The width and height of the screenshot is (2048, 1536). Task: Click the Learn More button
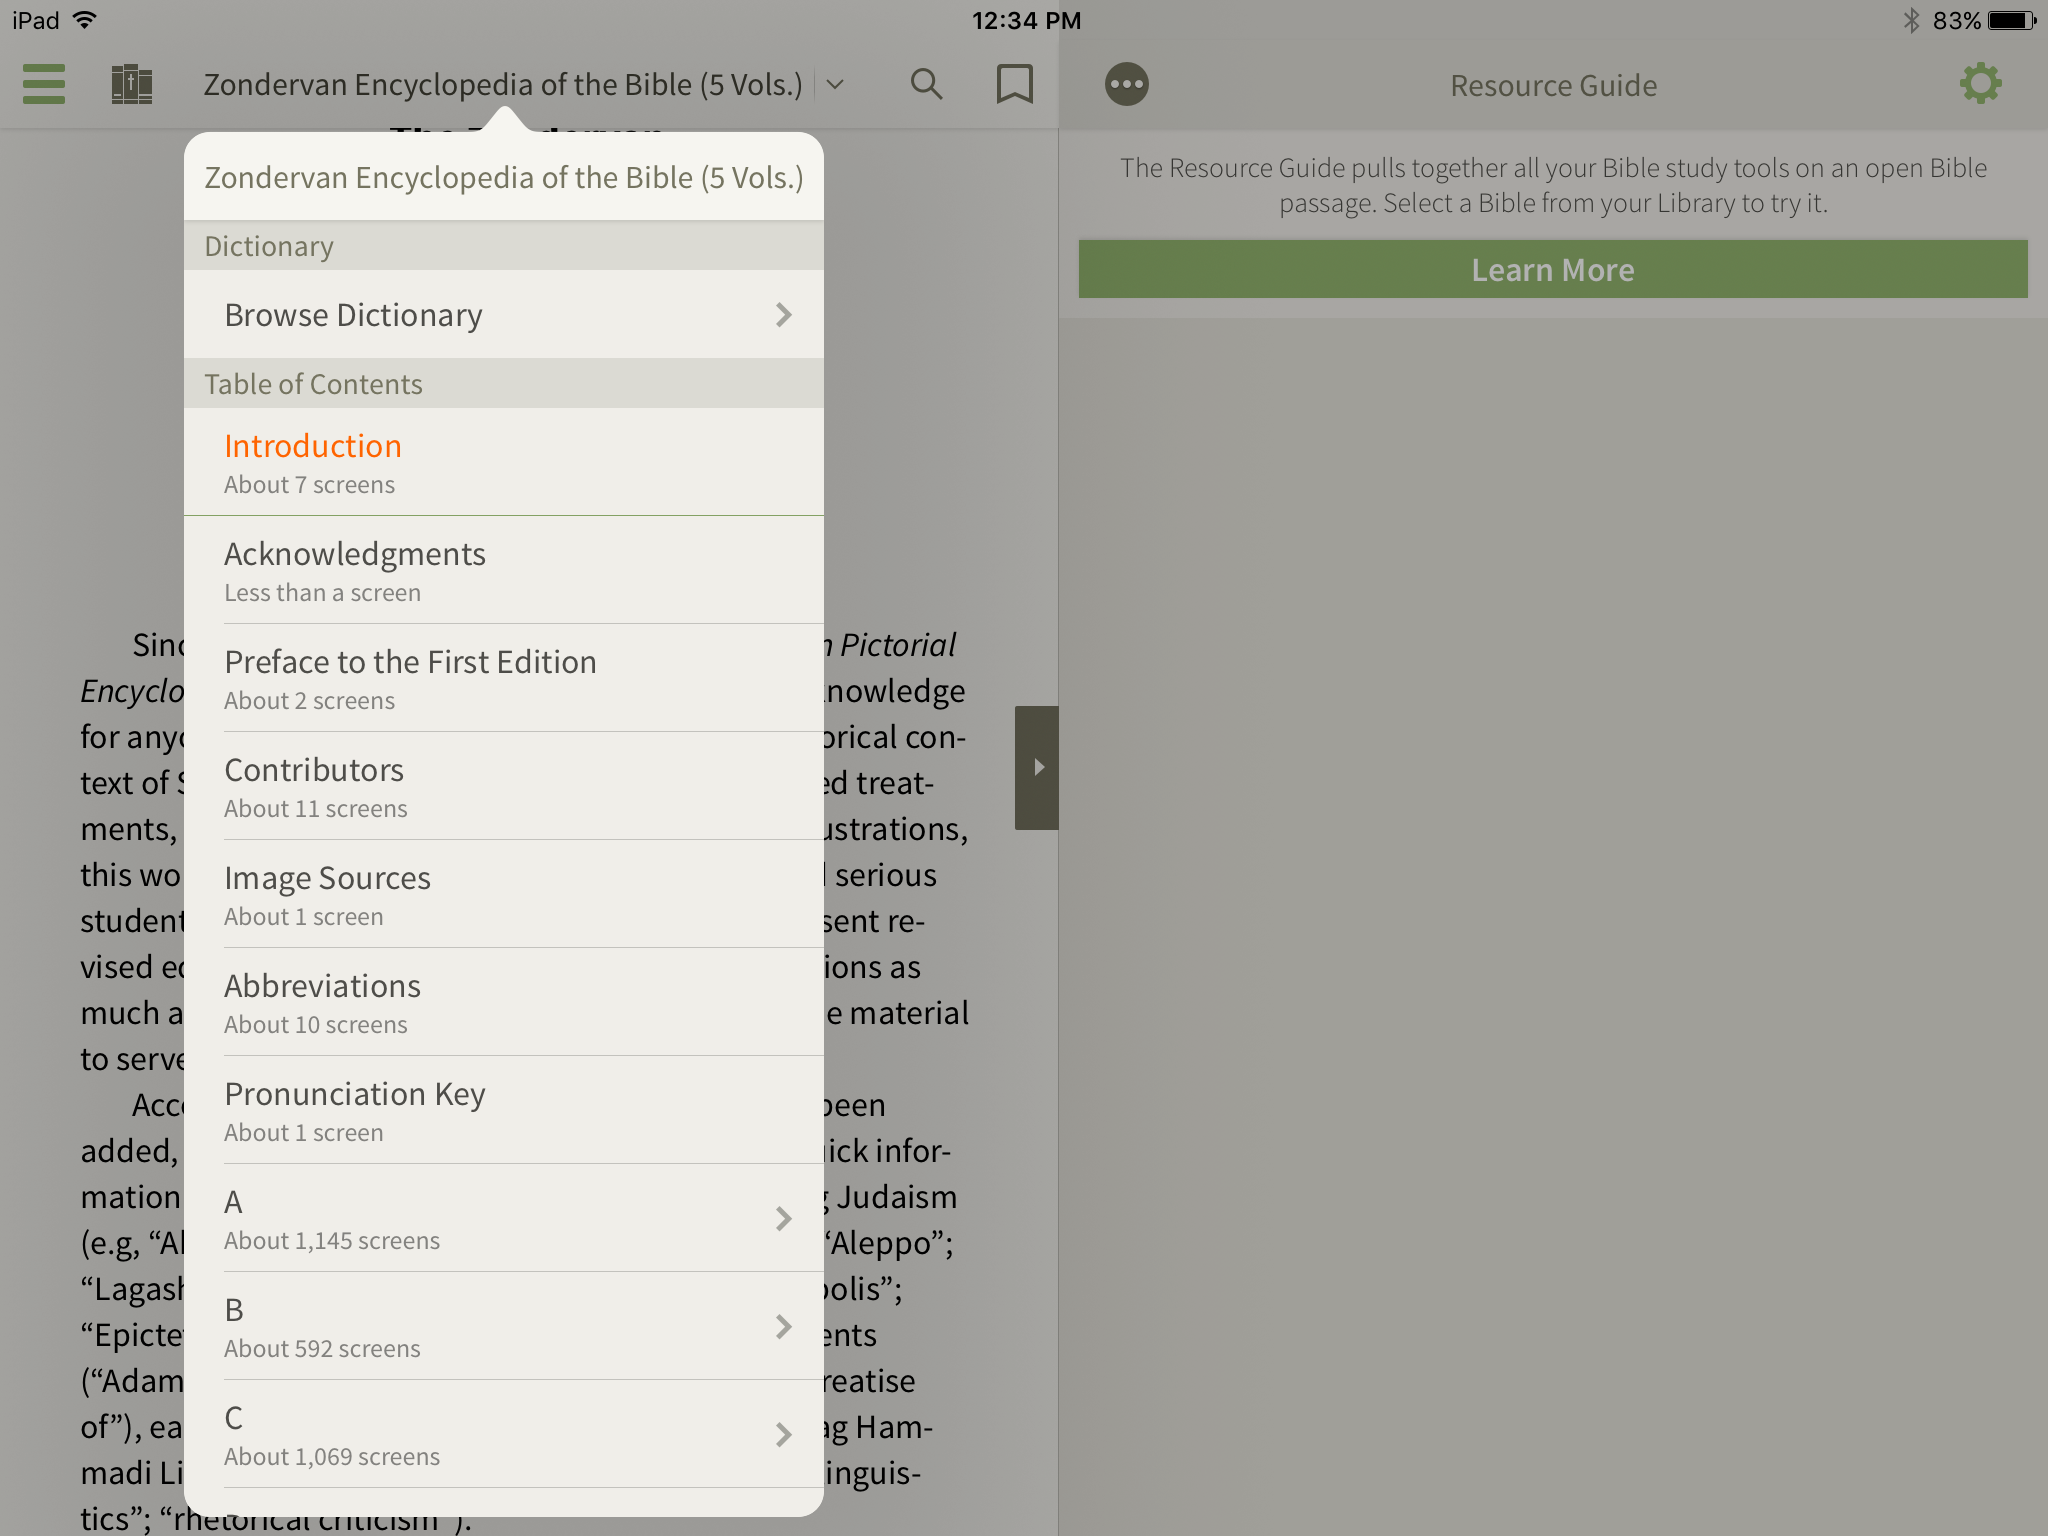click(1553, 269)
